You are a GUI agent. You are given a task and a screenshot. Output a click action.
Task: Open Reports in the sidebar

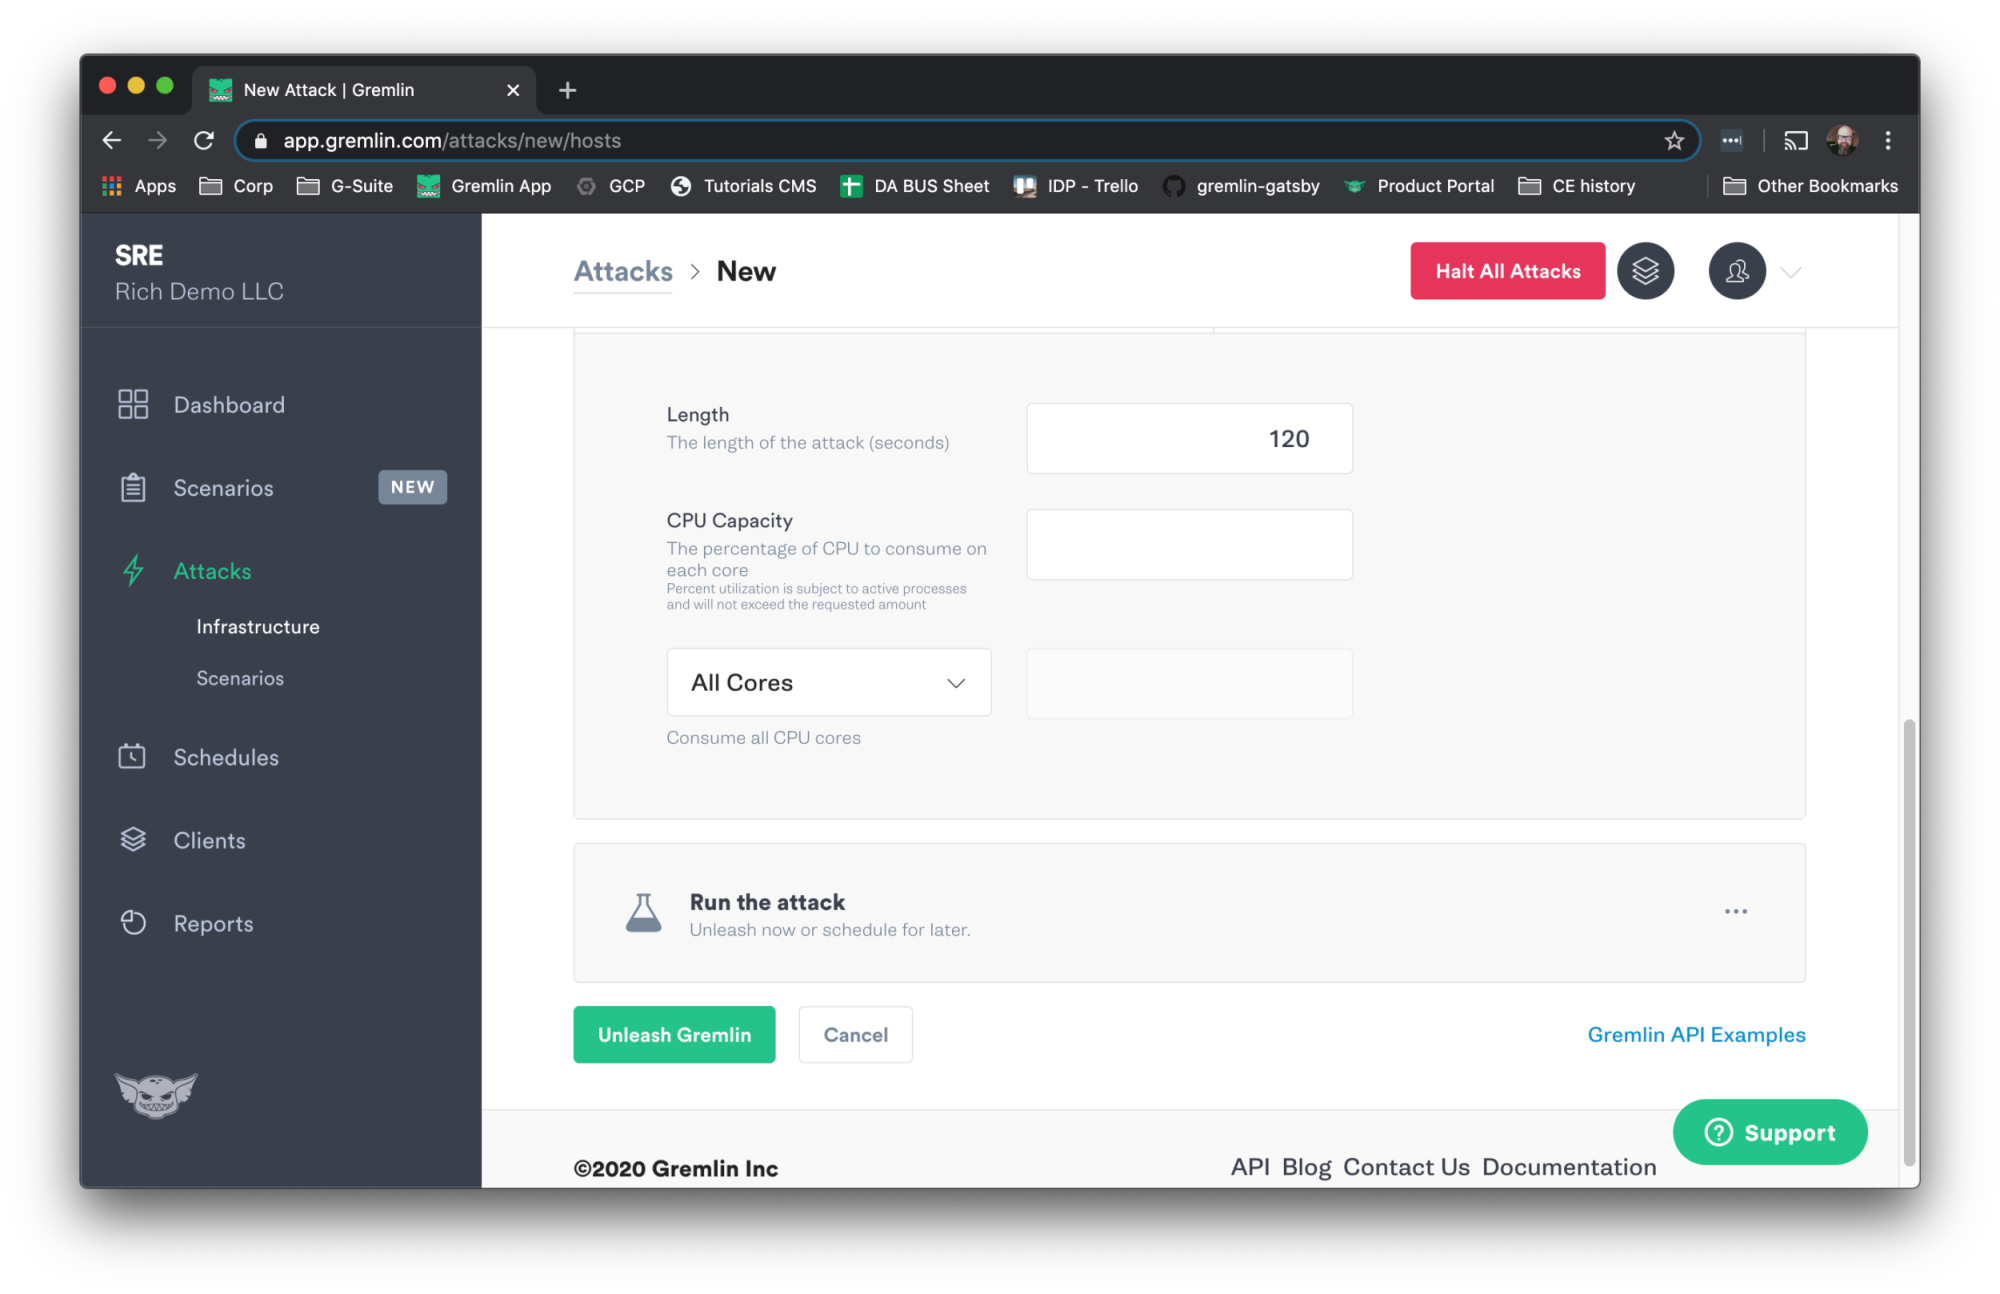213,923
